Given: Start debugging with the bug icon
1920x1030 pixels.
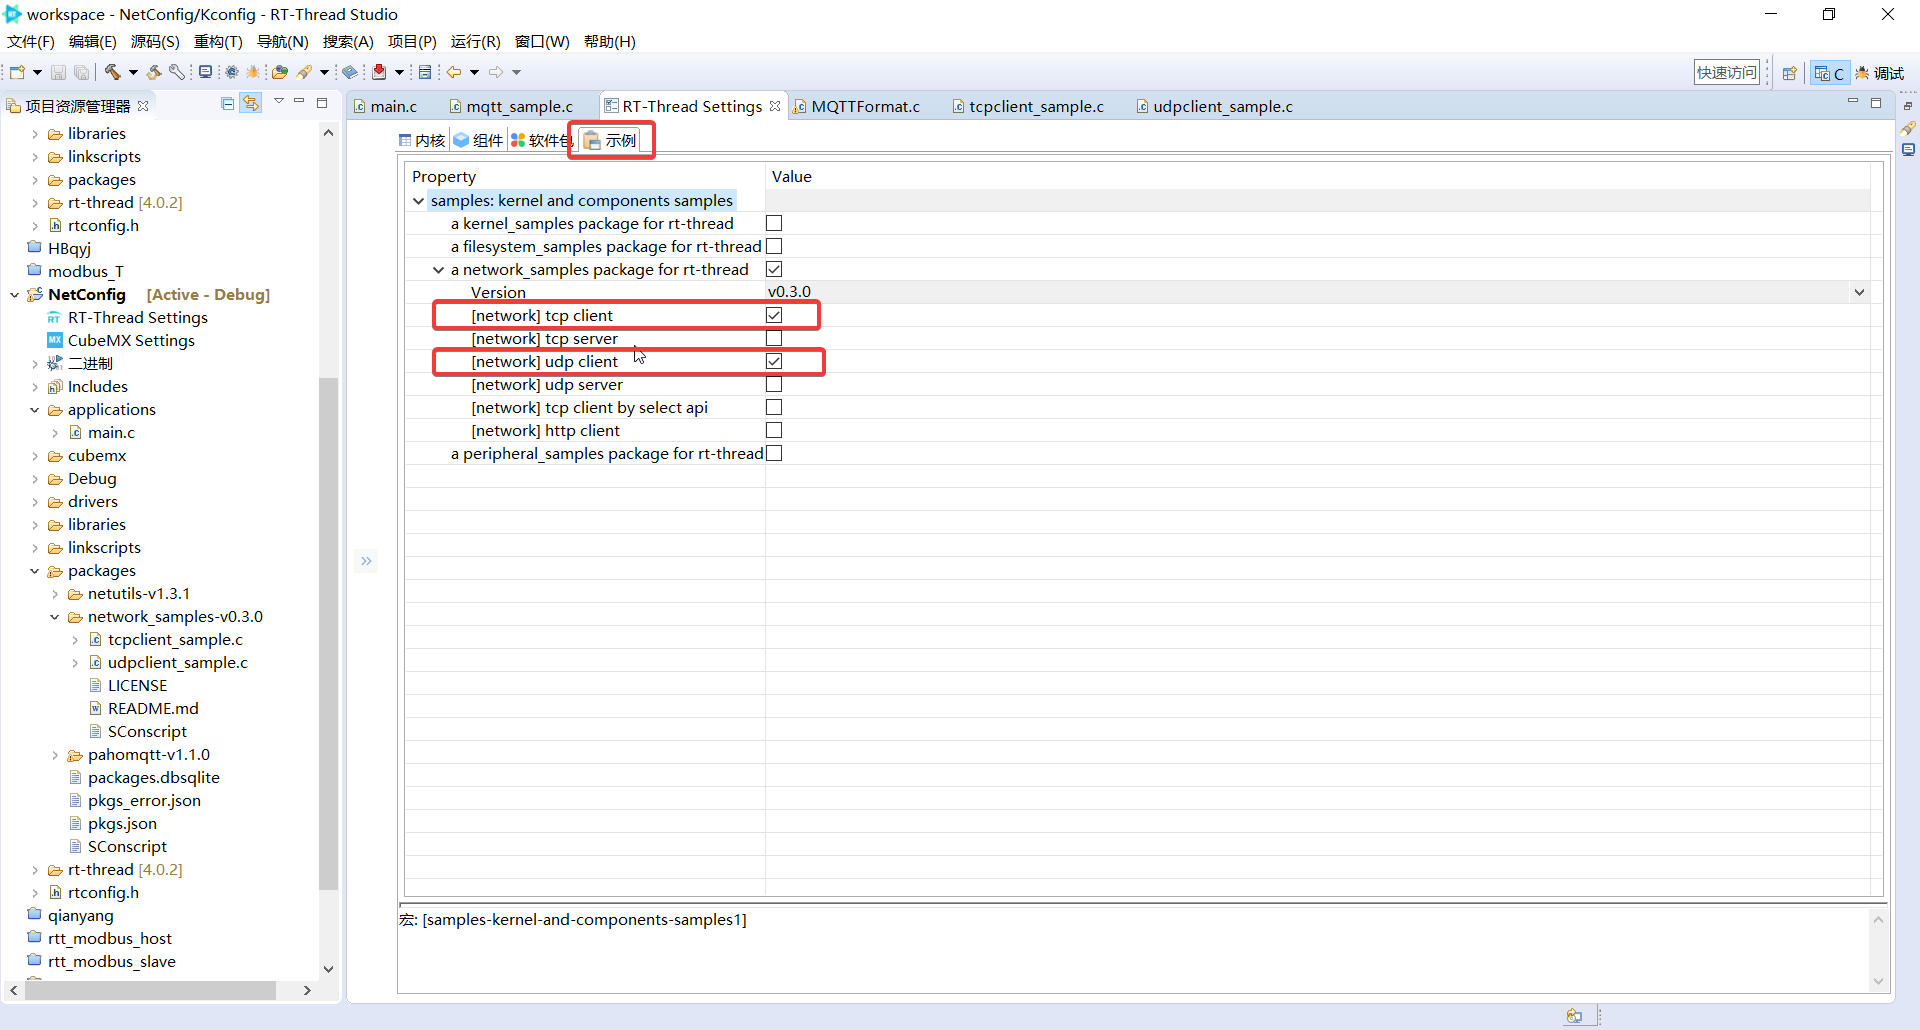Looking at the screenshot, I should 253,72.
